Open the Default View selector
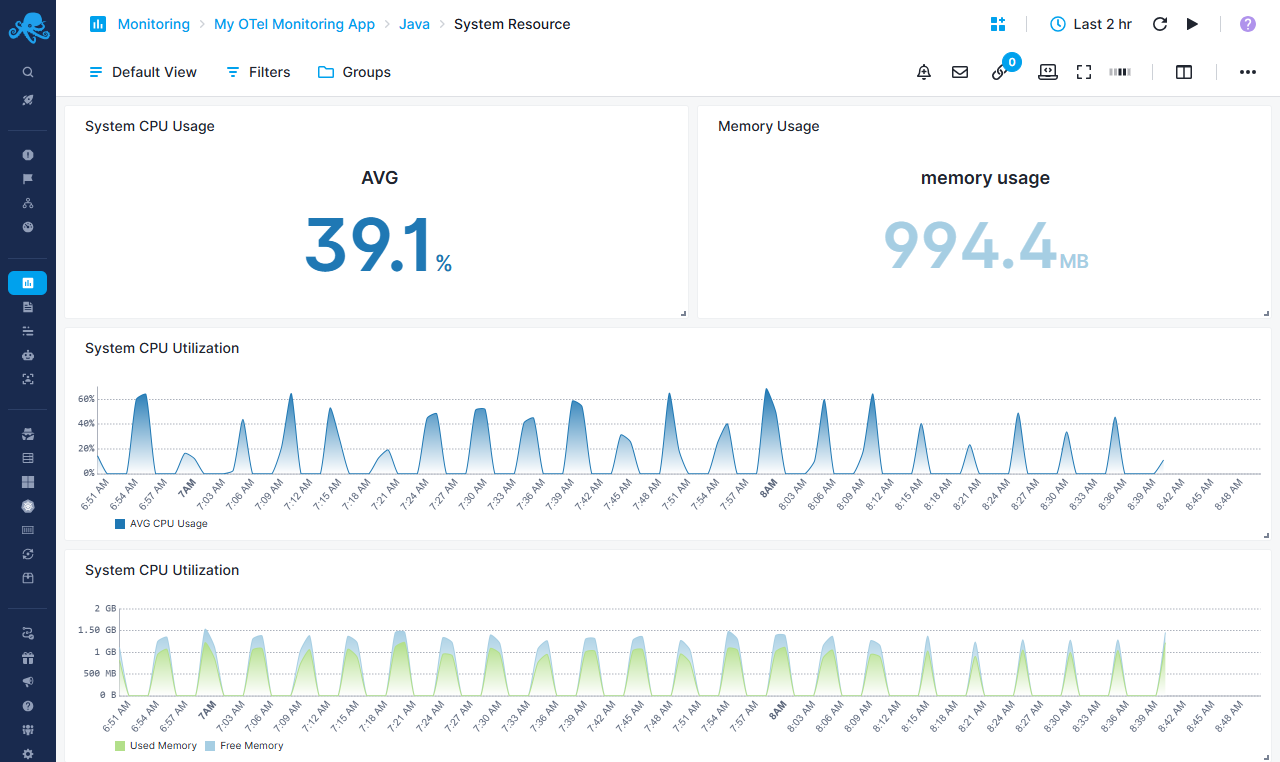 point(142,71)
